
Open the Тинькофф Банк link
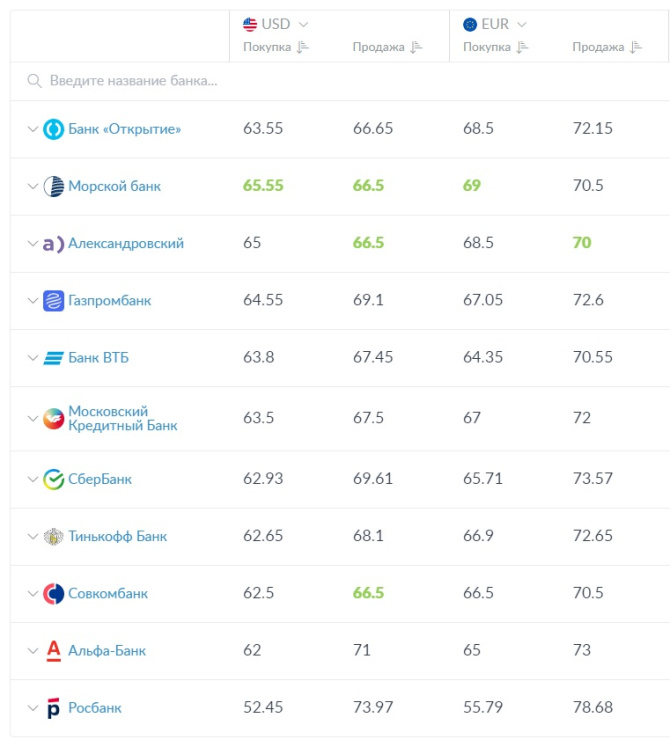tap(117, 536)
